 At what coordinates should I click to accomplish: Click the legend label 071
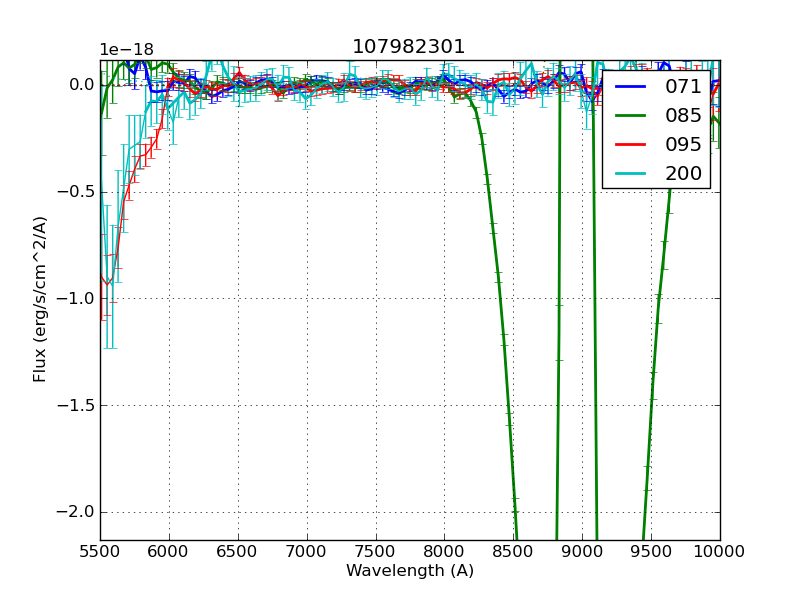683,87
